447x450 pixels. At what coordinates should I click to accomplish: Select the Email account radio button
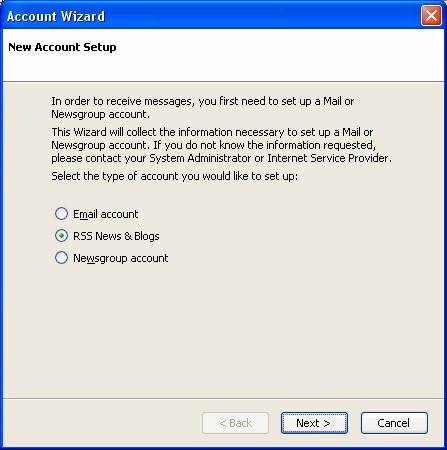(x=61, y=214)
